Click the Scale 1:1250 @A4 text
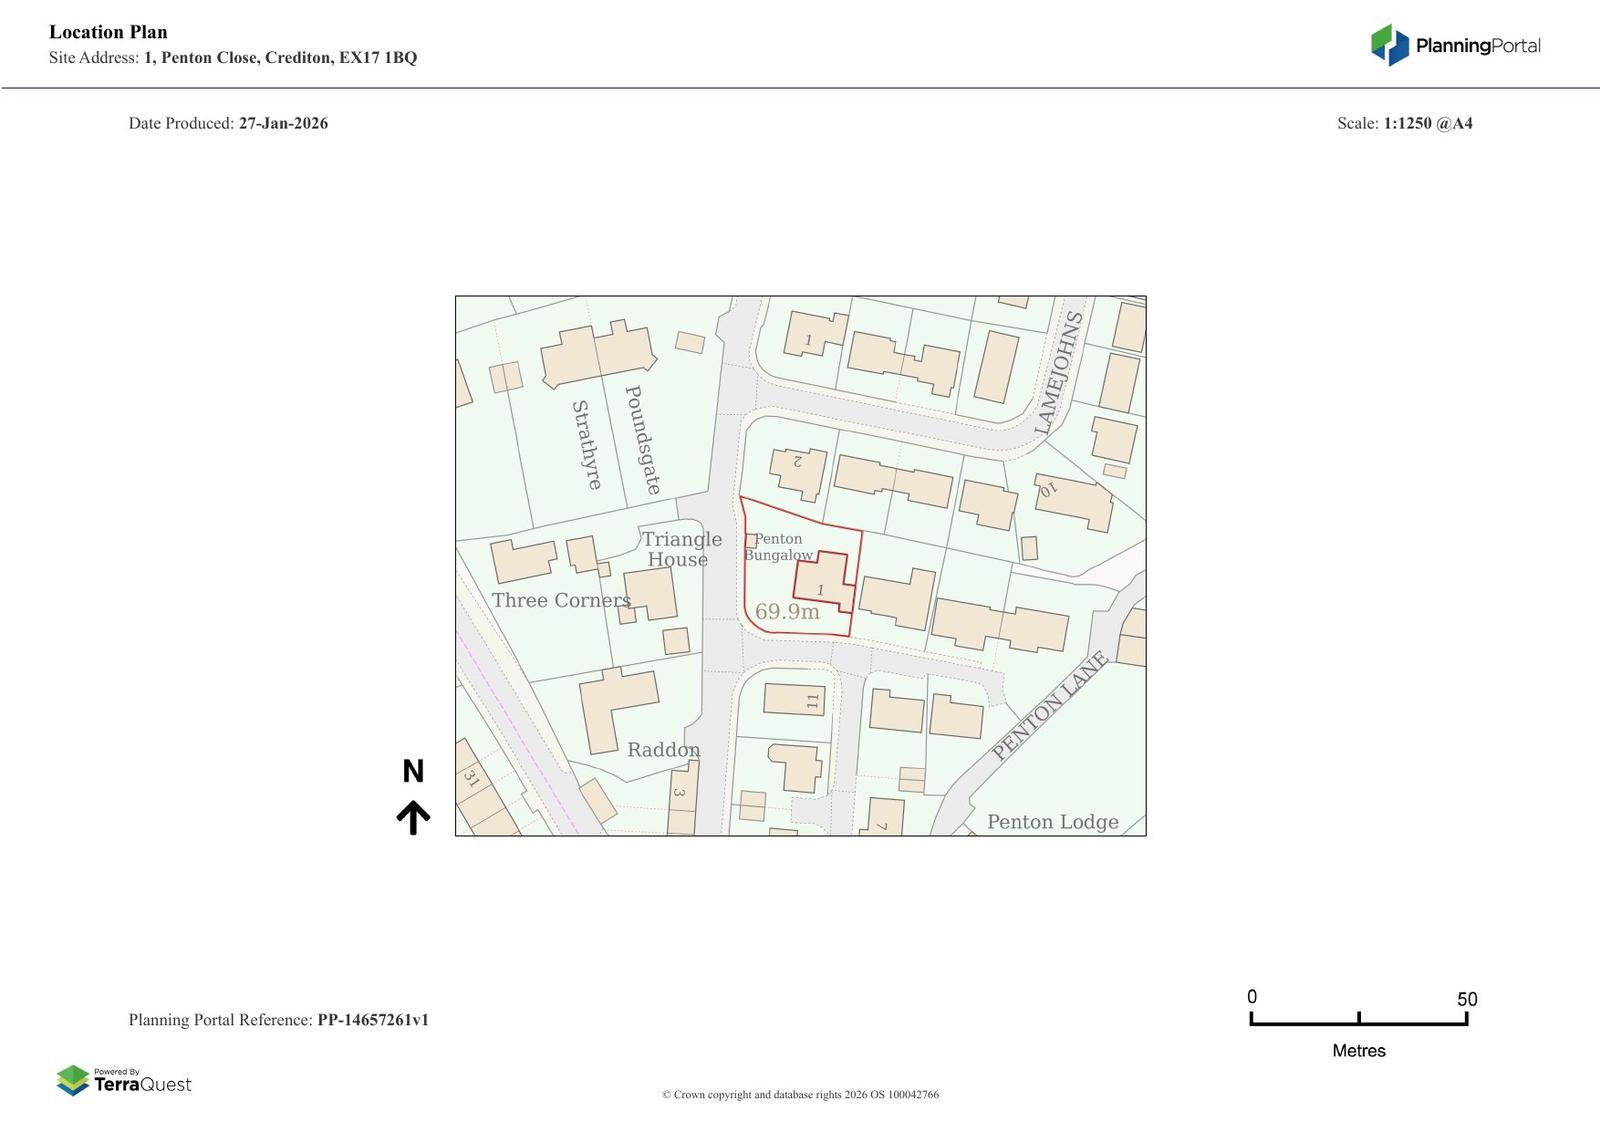Image resolution: width=1600 pixels, height=1132 pixels. tap(1404, 124)
